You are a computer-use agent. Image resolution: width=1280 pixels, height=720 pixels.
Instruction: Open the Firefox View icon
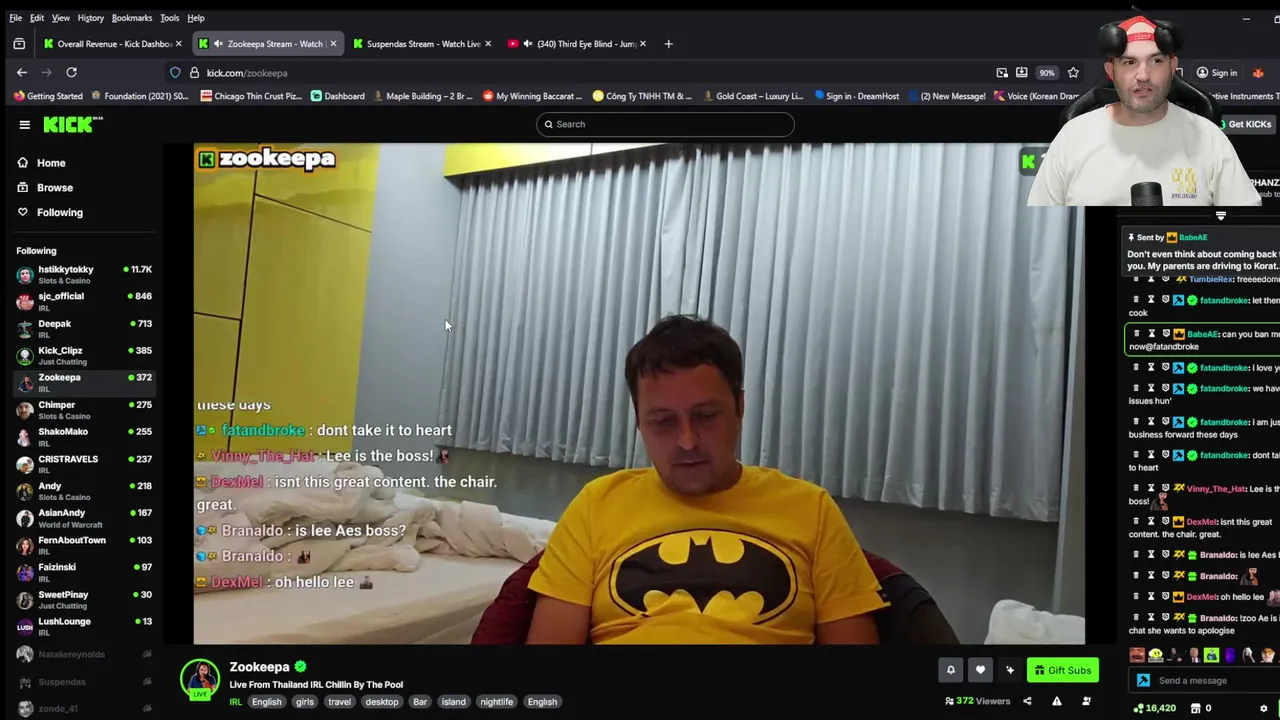tap(19, 44)
